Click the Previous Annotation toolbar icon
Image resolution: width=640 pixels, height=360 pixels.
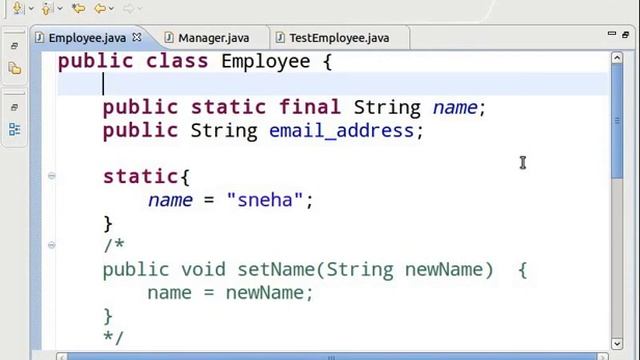(47, 8)
